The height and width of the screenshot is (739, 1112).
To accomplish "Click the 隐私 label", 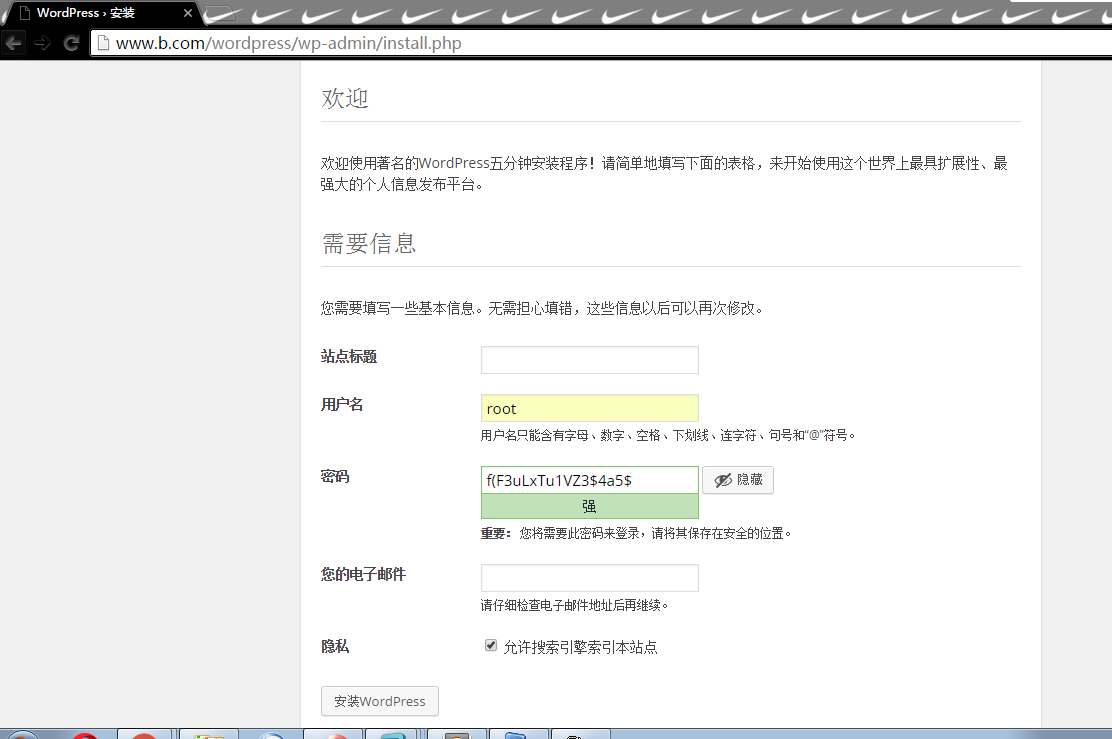I will 335,646.
